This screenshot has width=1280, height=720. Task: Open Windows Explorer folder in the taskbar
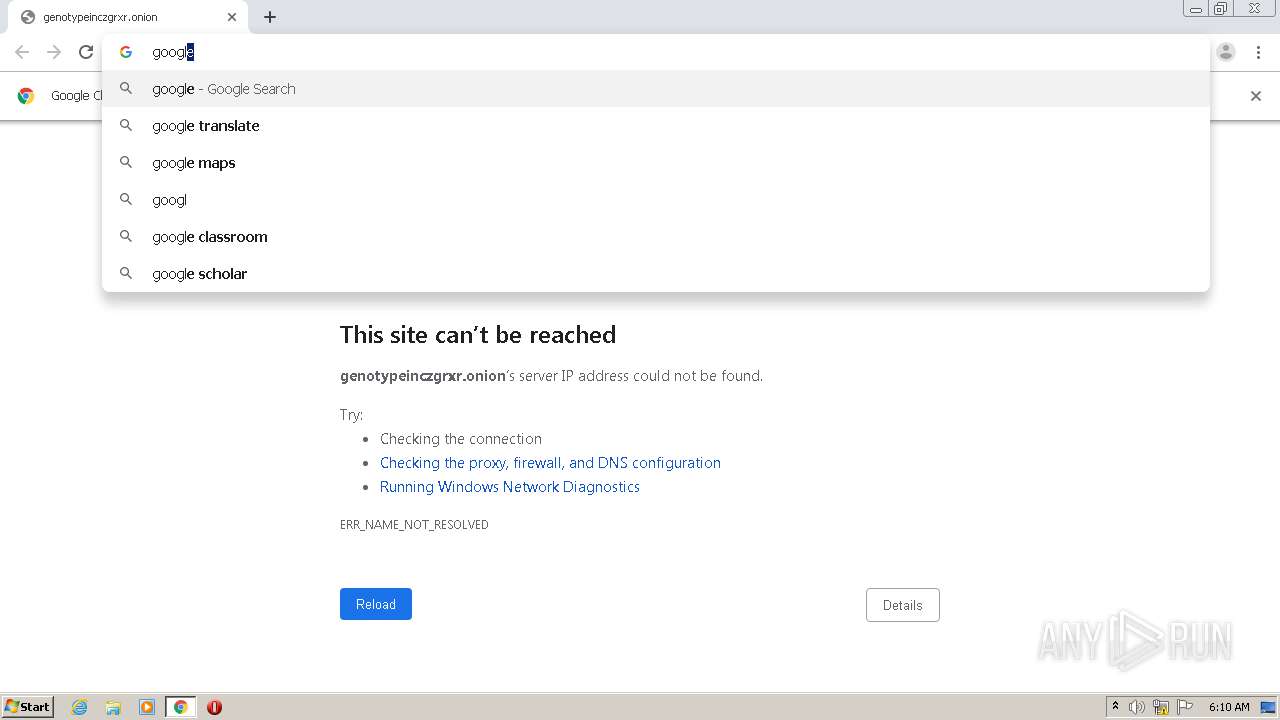point(113,707)
